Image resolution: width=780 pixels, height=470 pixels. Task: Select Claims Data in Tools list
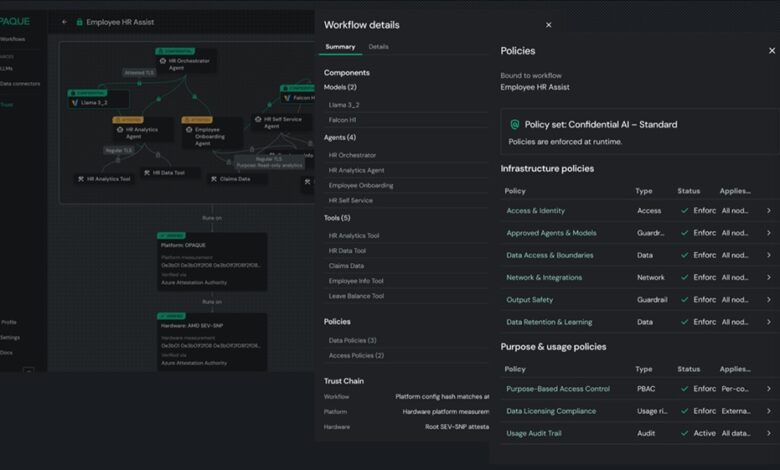click(346, 266)
